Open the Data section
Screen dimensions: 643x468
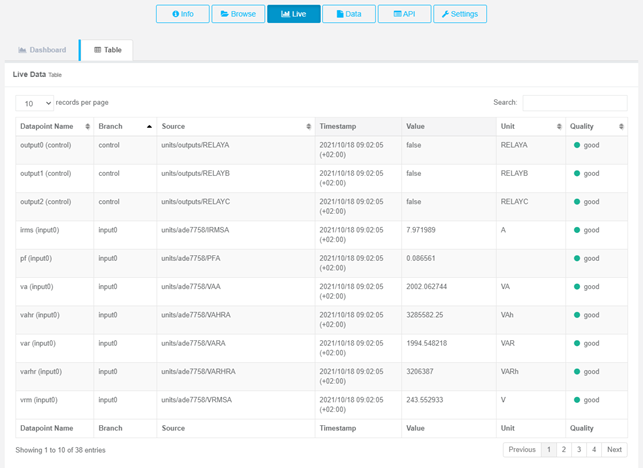click(348, 14)
